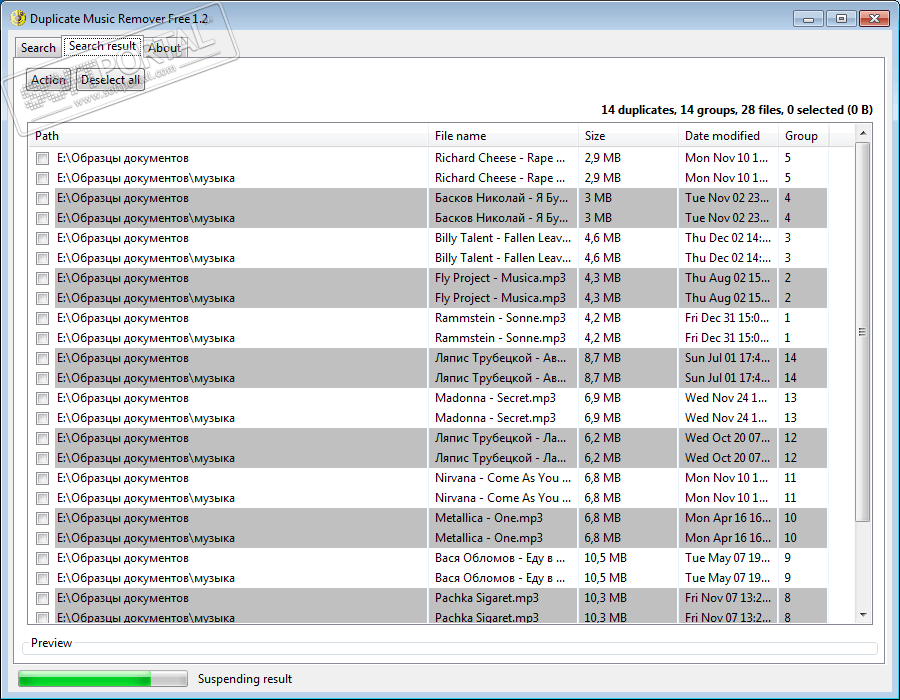Click the scroll up arrow of the results list
Image resolution: width=900 pixels, height=700 pixels.
[863, 134]
